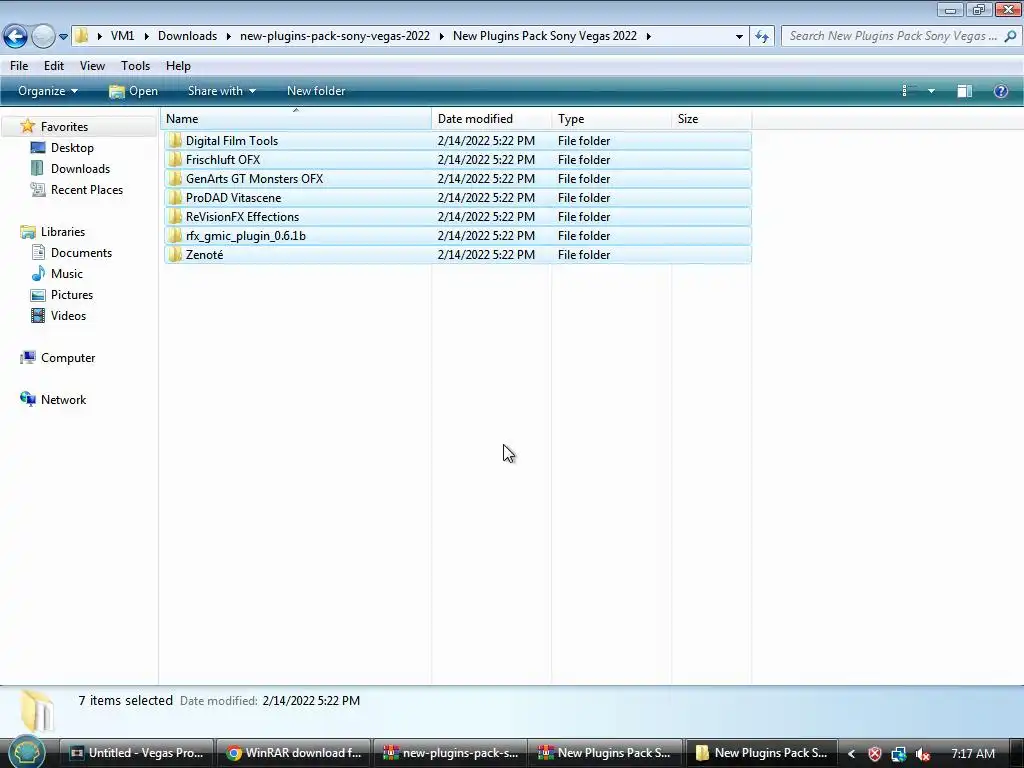Sort by the Date modified column
Viewport: 1024px width, 768px height.
[491, 119]
